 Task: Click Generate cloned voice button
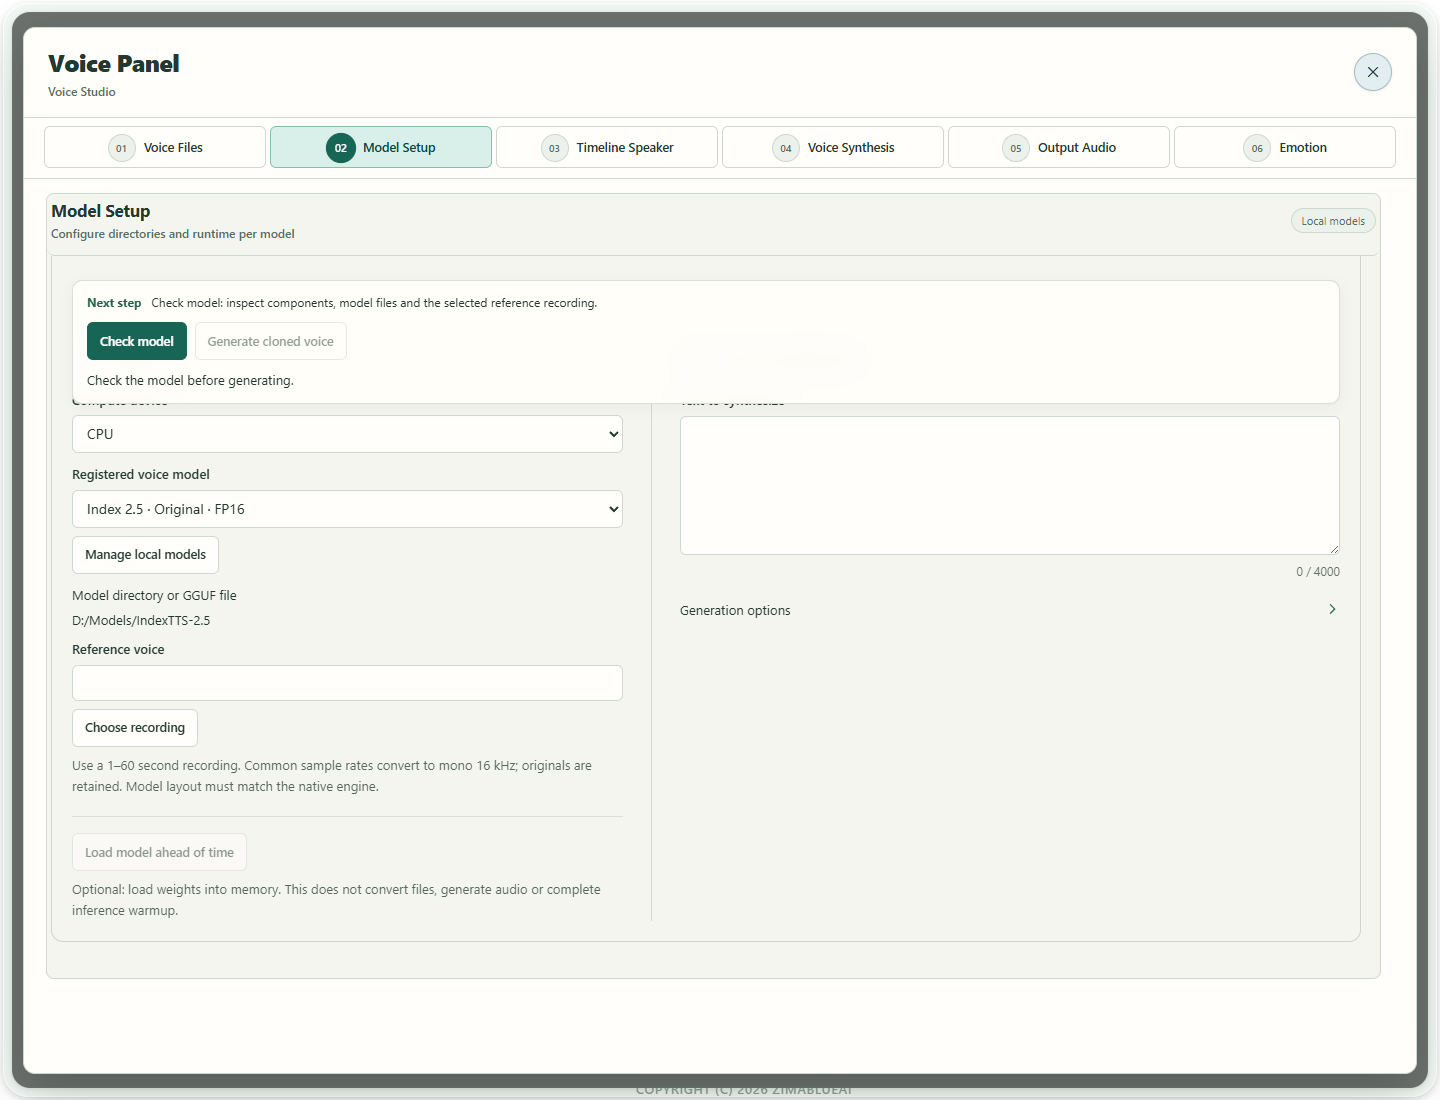(271, 341)
